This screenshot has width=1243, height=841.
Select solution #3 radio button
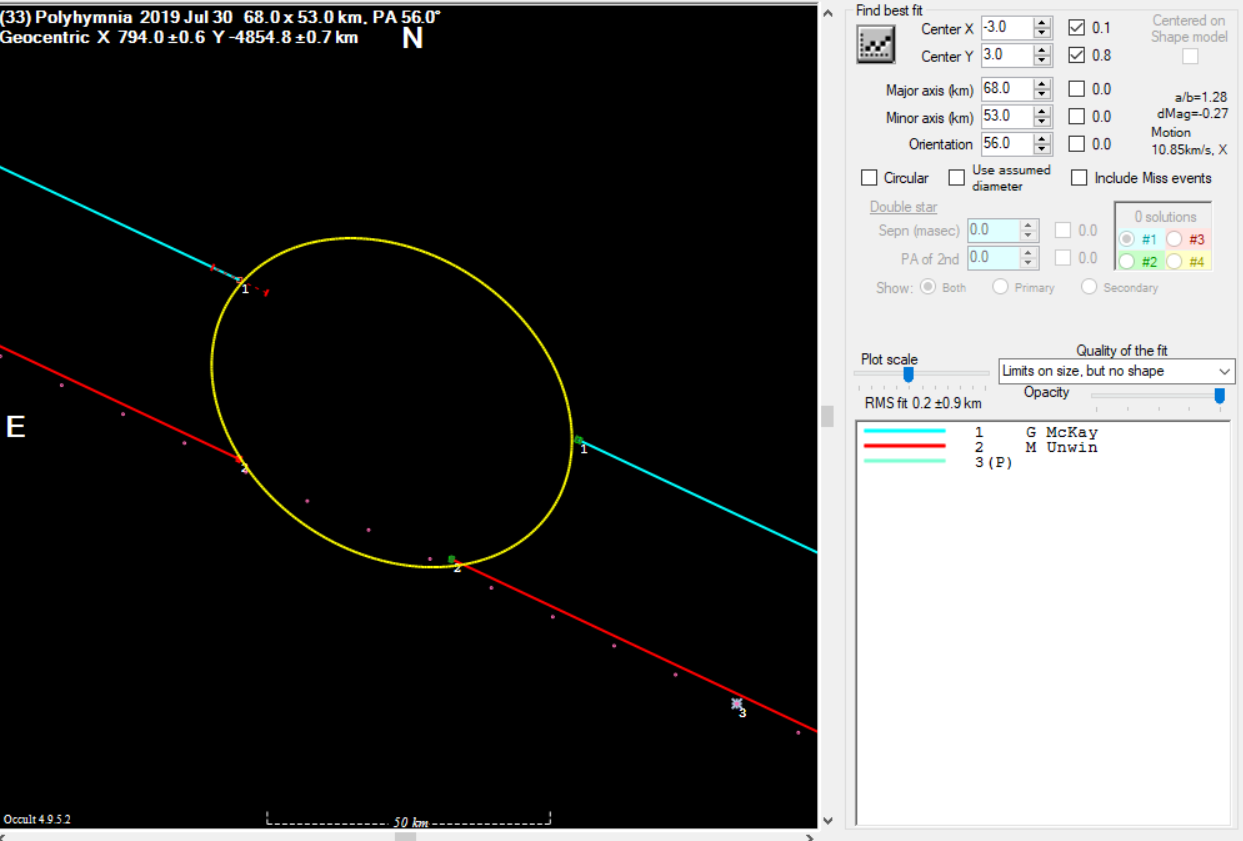(x=1174, y=239)
